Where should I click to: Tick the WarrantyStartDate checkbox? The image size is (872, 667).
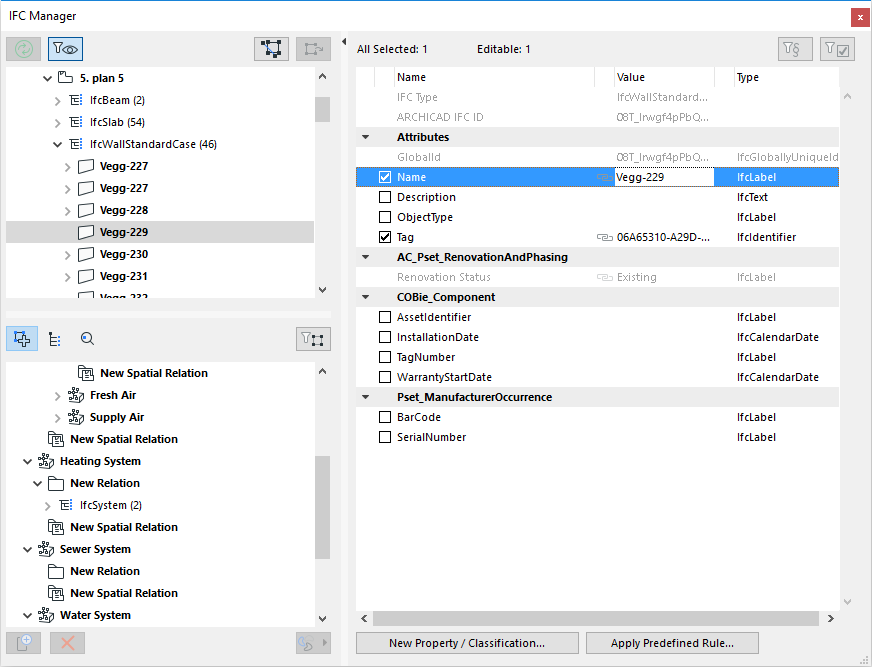point(385,377)
